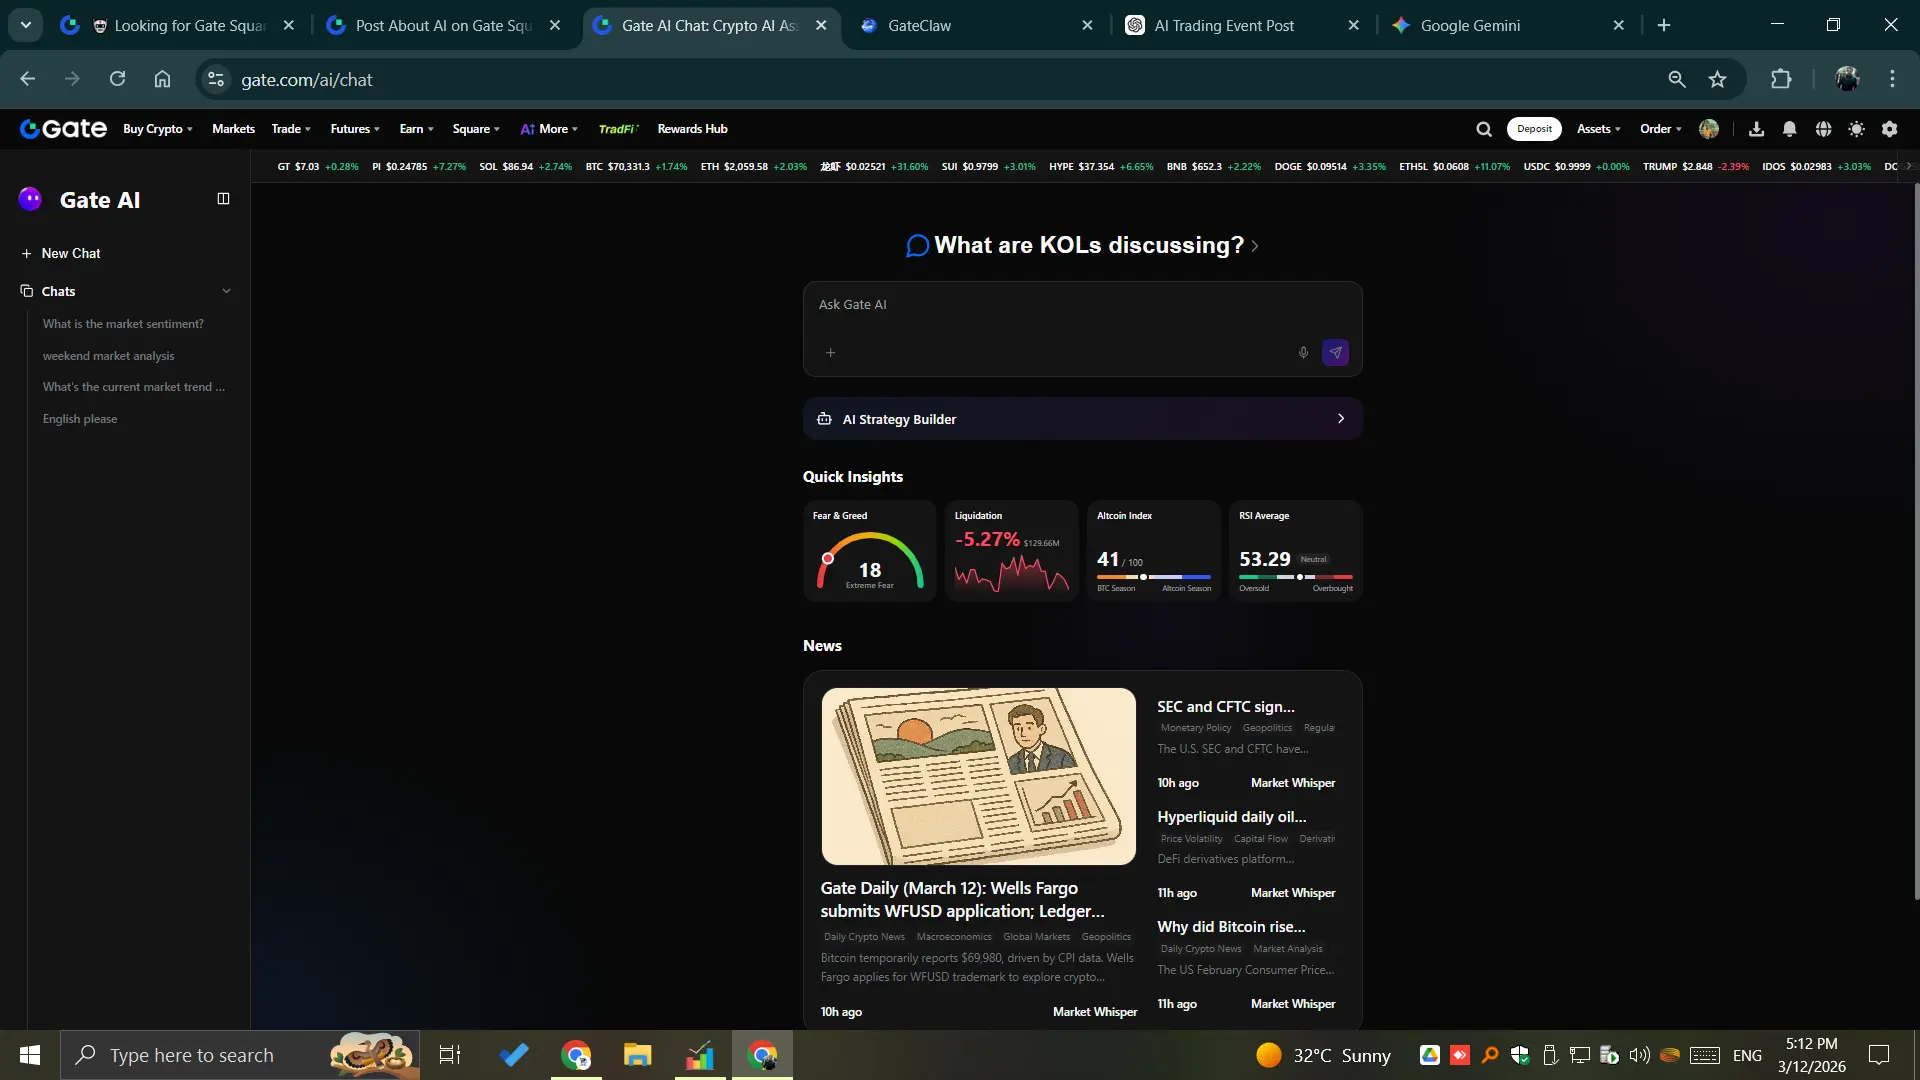Open the Assets dropdown in header
1920x1080 pixels.
point(1598,129)
